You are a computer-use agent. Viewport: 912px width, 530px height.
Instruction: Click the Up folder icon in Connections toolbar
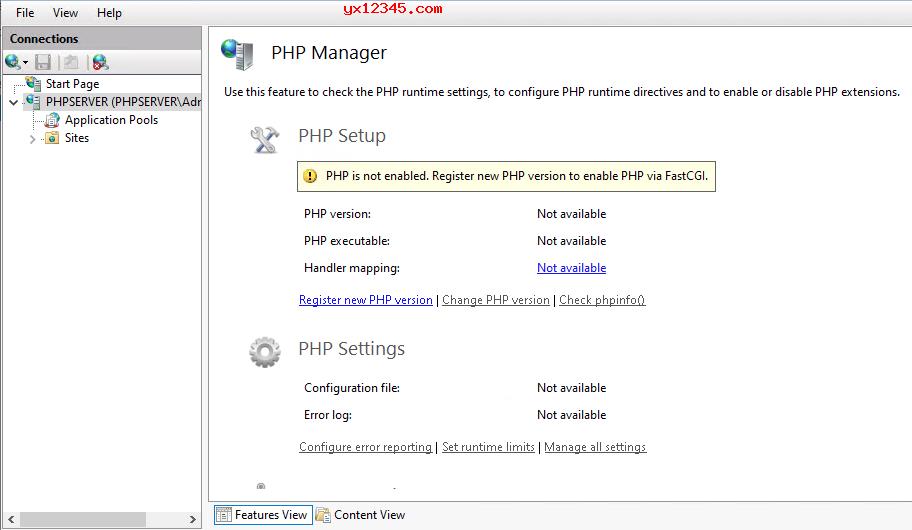tap(71, 62)
